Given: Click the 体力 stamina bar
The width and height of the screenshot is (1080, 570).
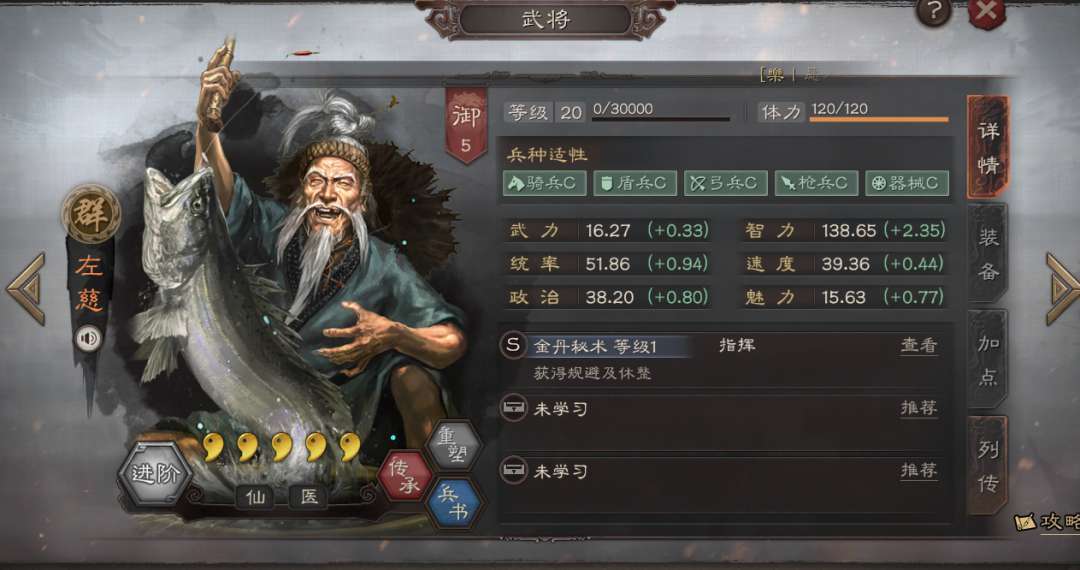Looking at the screenshot, I should pyautogui.click(x=879, y=119).
